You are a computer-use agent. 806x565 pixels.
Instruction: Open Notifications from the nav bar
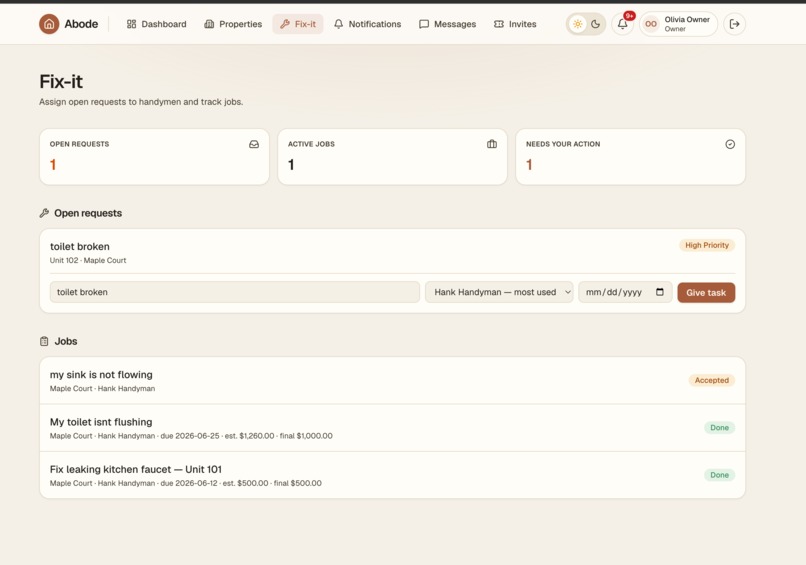tap(368, 24)
